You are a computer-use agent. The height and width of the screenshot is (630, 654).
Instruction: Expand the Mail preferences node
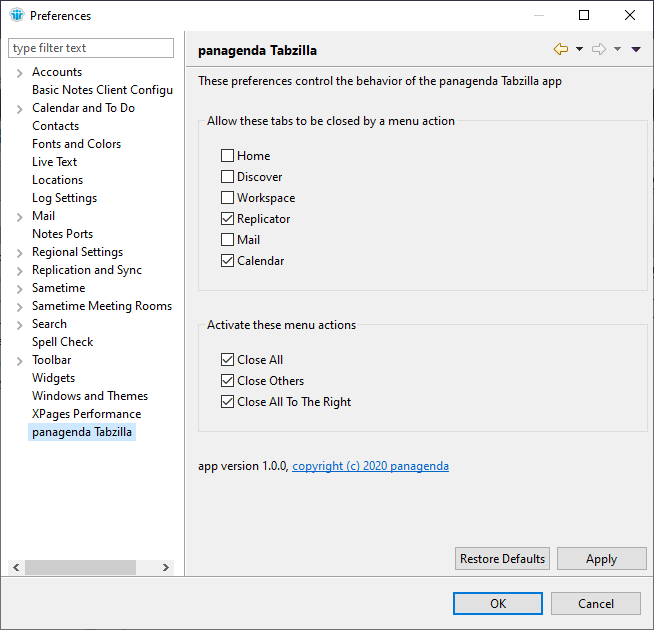click(x=20, y=217)
